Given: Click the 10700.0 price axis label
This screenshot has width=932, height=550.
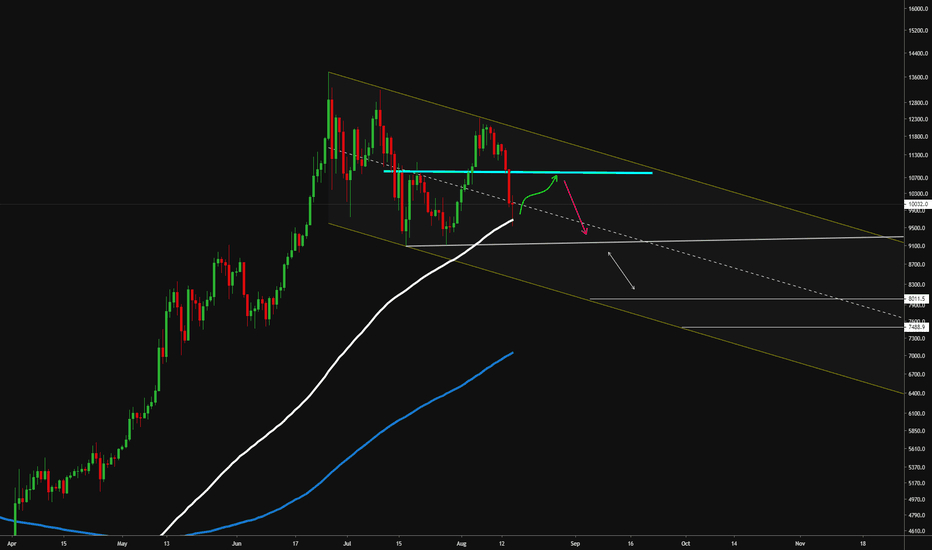Looking at the screenshot, I should coord(919,178).
